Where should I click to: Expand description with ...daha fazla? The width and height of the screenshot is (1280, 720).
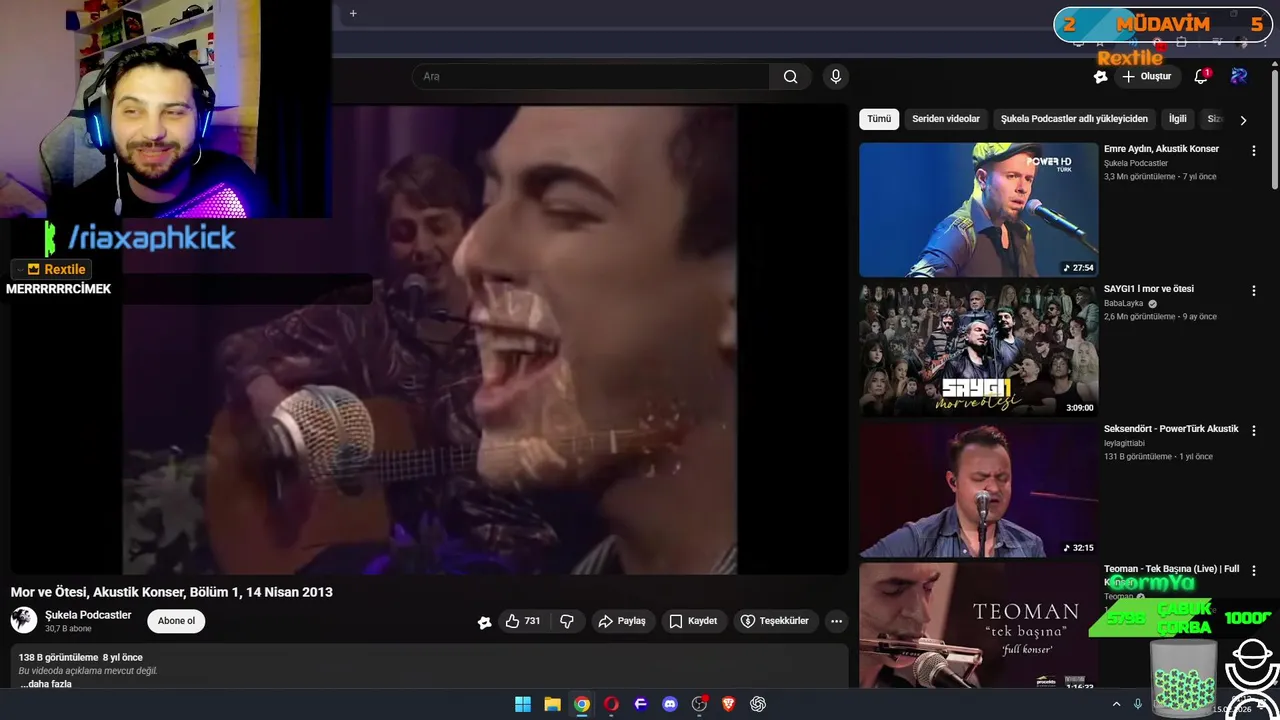(x=46, y=684)
